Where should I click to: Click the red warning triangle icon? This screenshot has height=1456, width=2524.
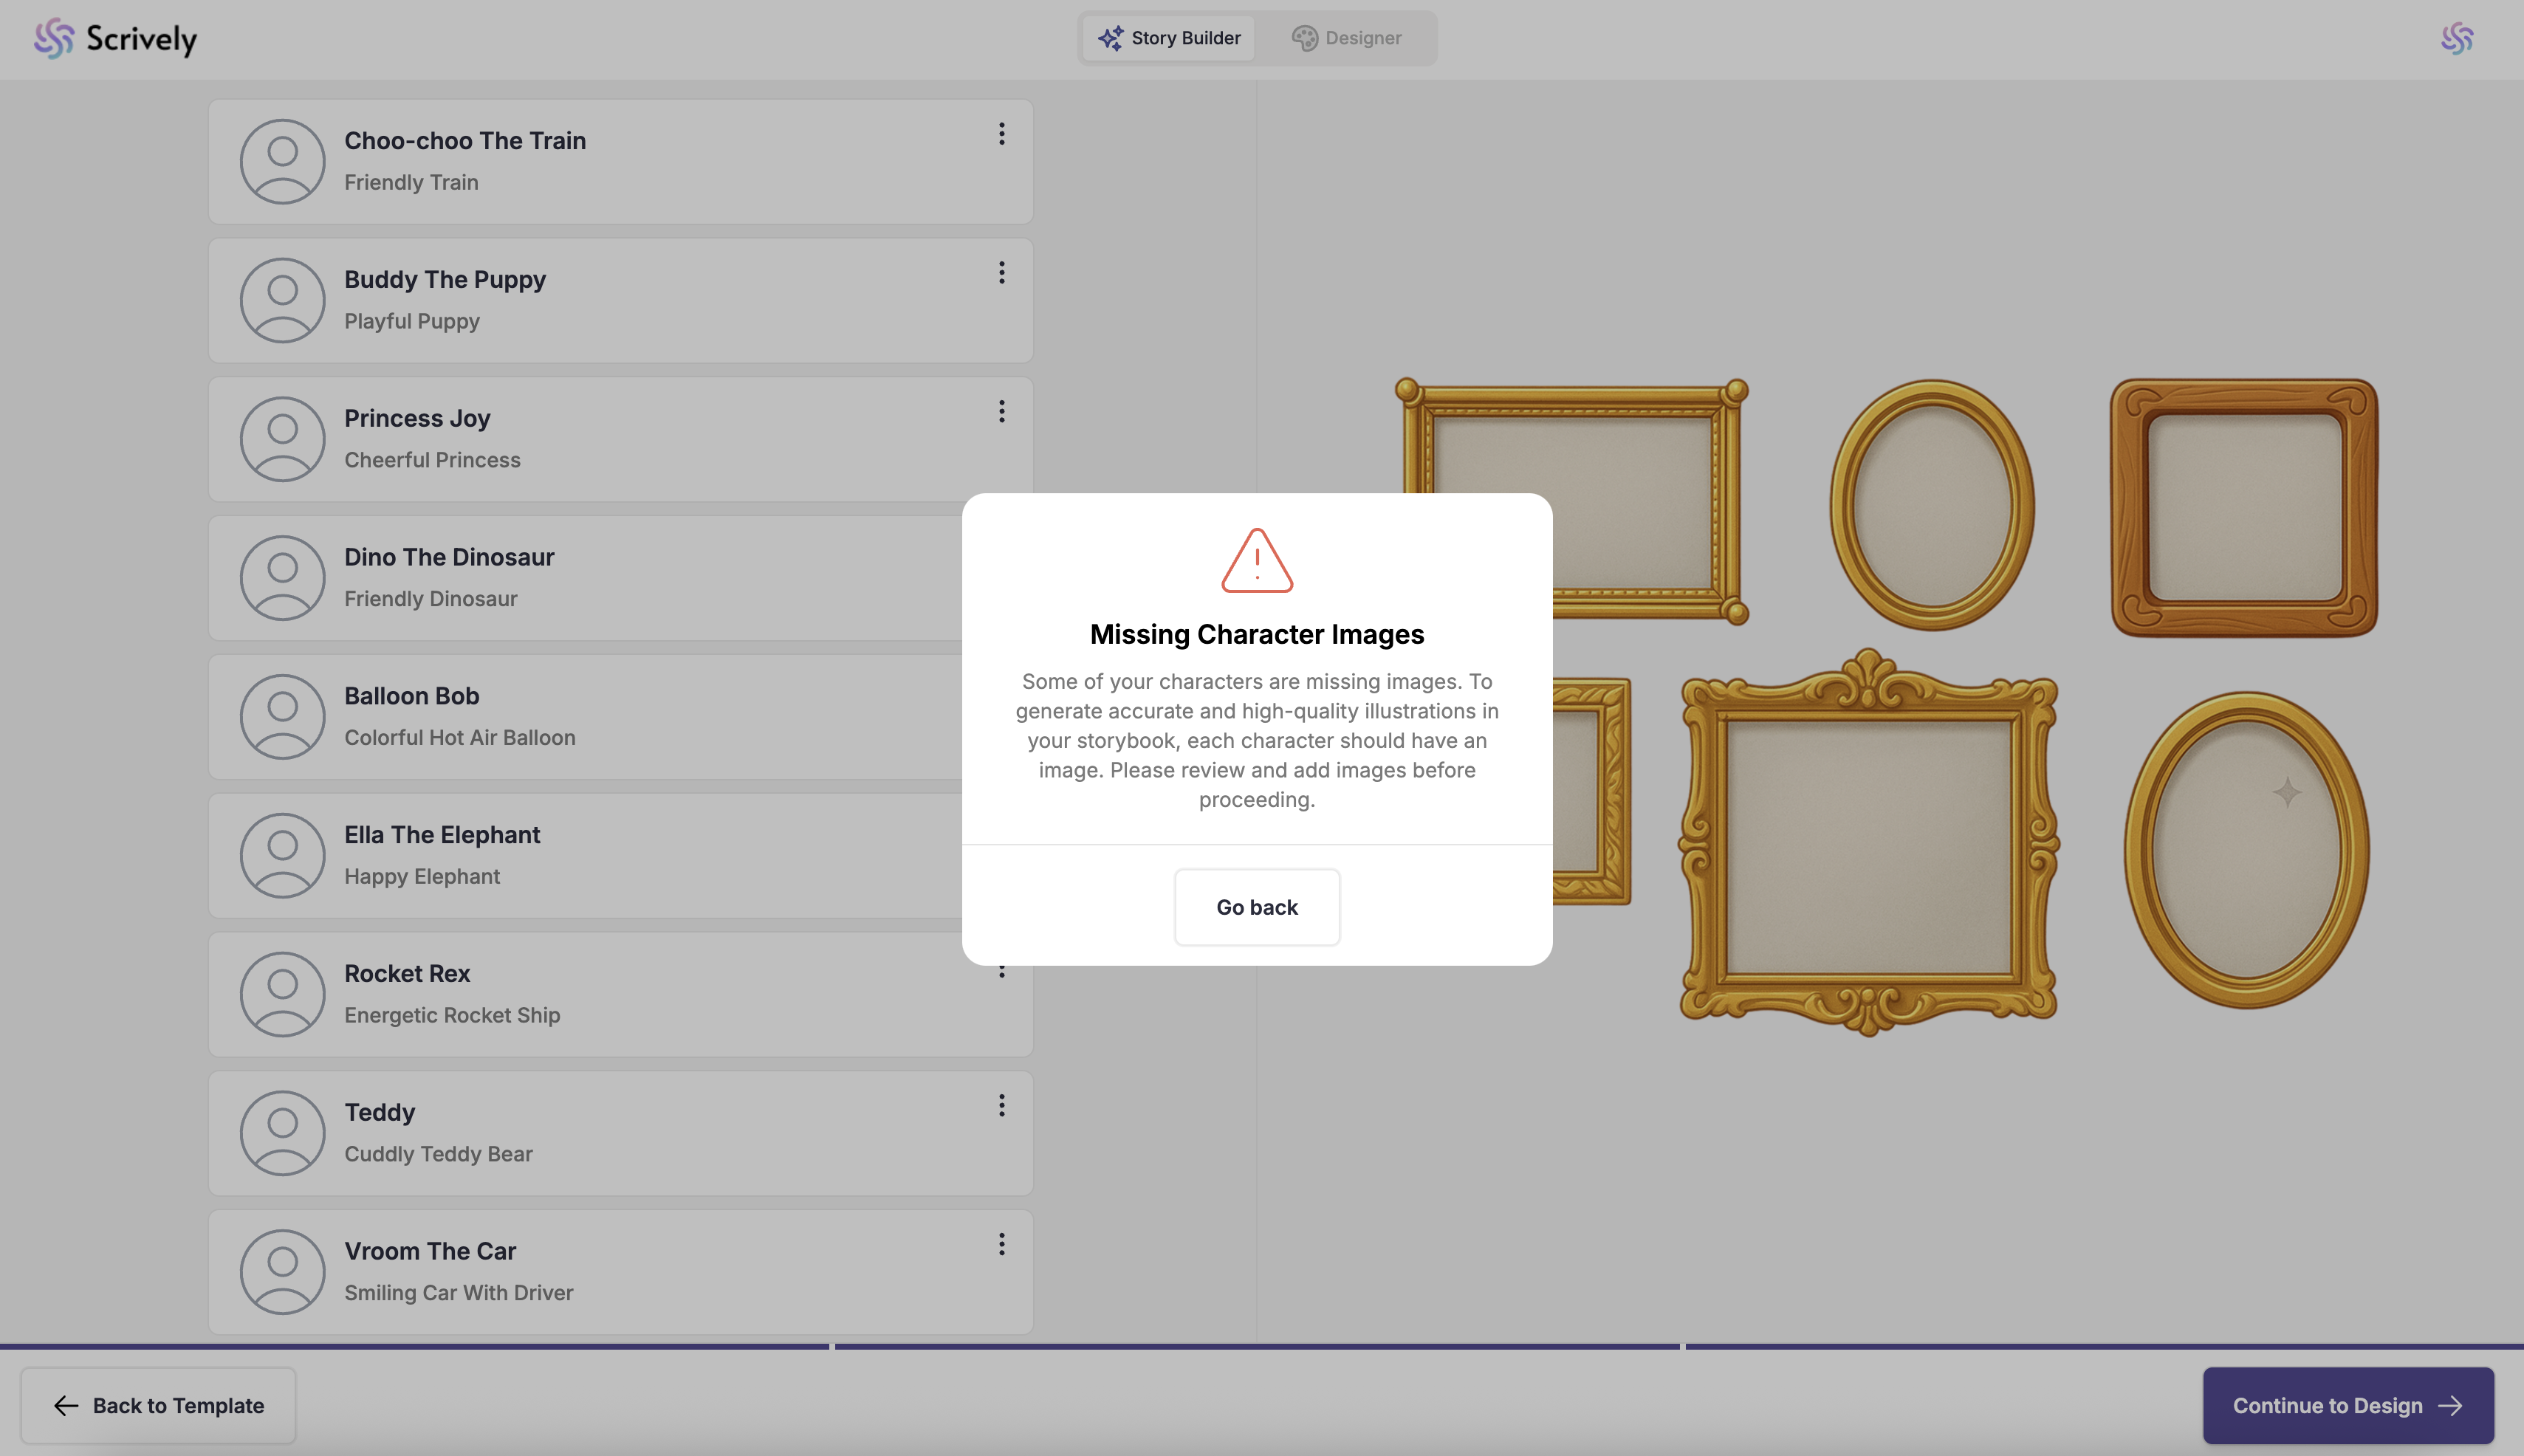coord(1257,561)
